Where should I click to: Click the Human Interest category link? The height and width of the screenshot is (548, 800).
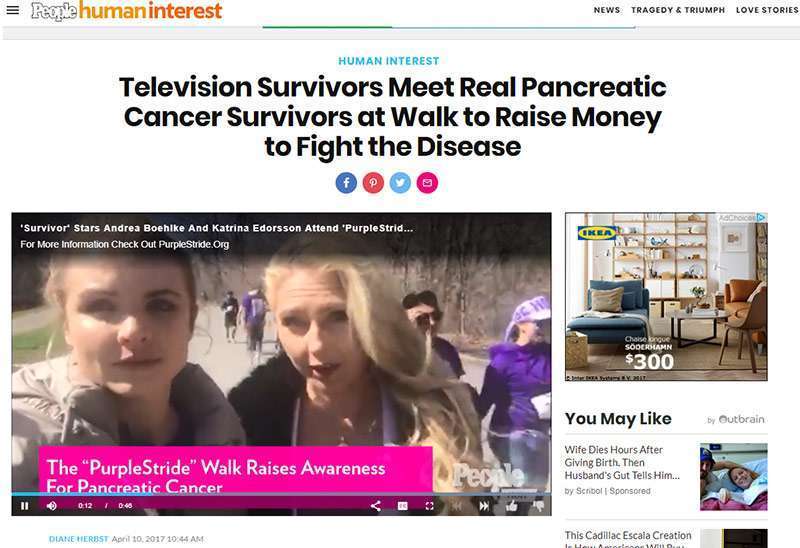click(389, 61)
